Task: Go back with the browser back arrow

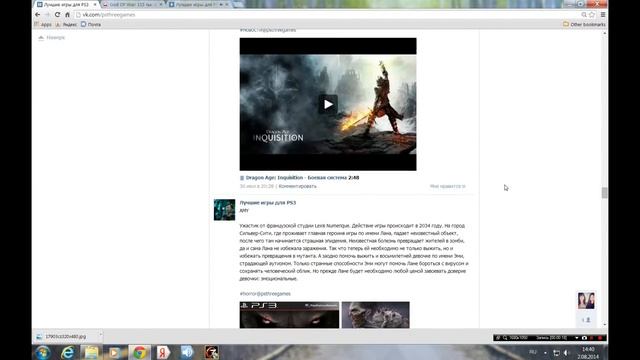Action: coord(38,15)
